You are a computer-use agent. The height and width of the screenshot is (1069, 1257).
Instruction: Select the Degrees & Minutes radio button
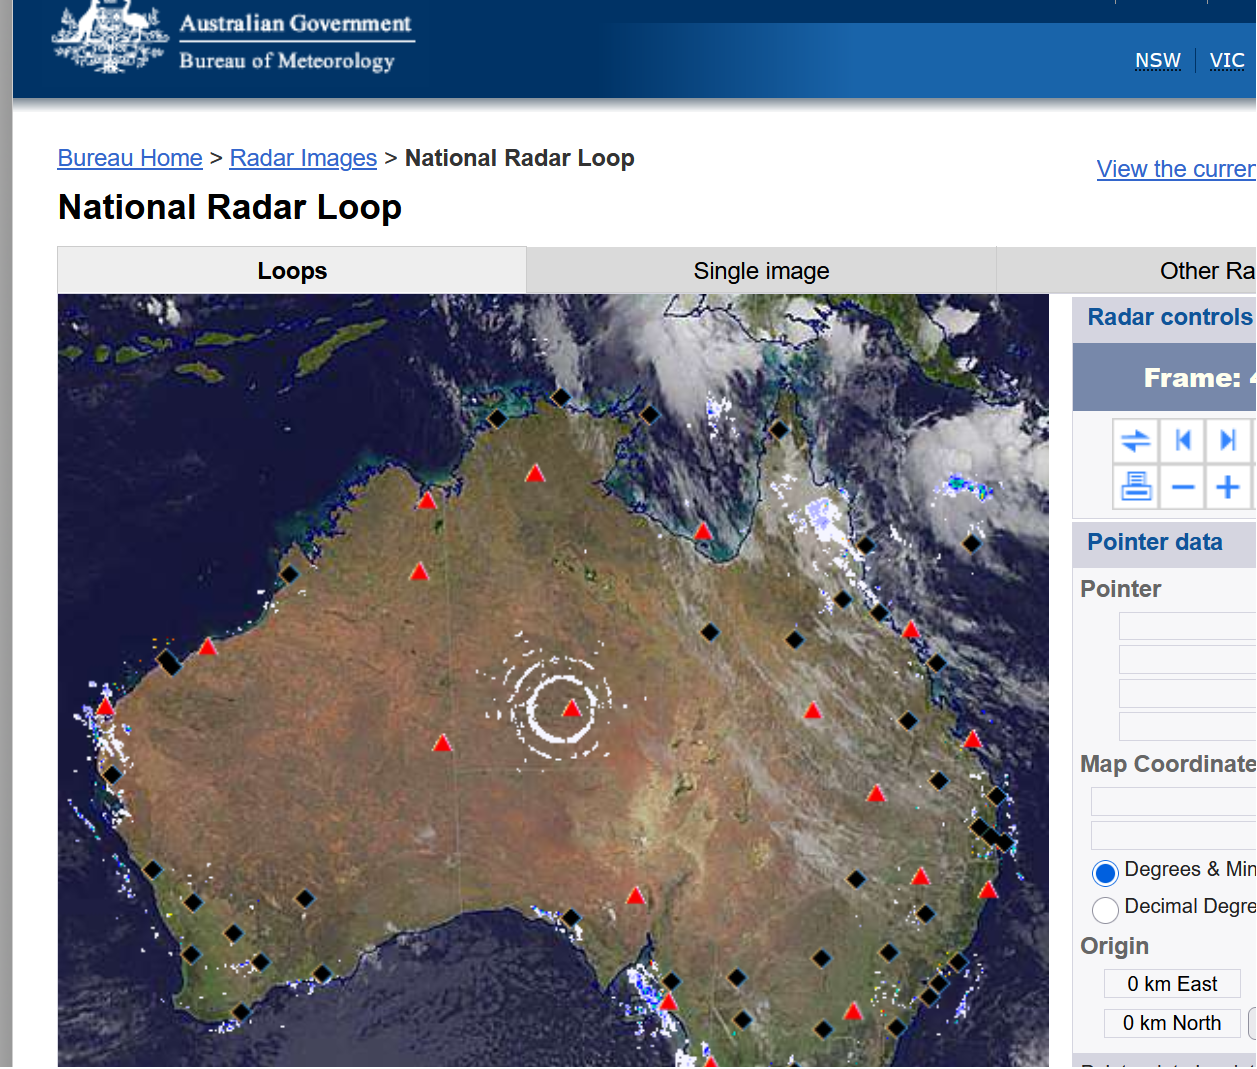click(1105, 873)
